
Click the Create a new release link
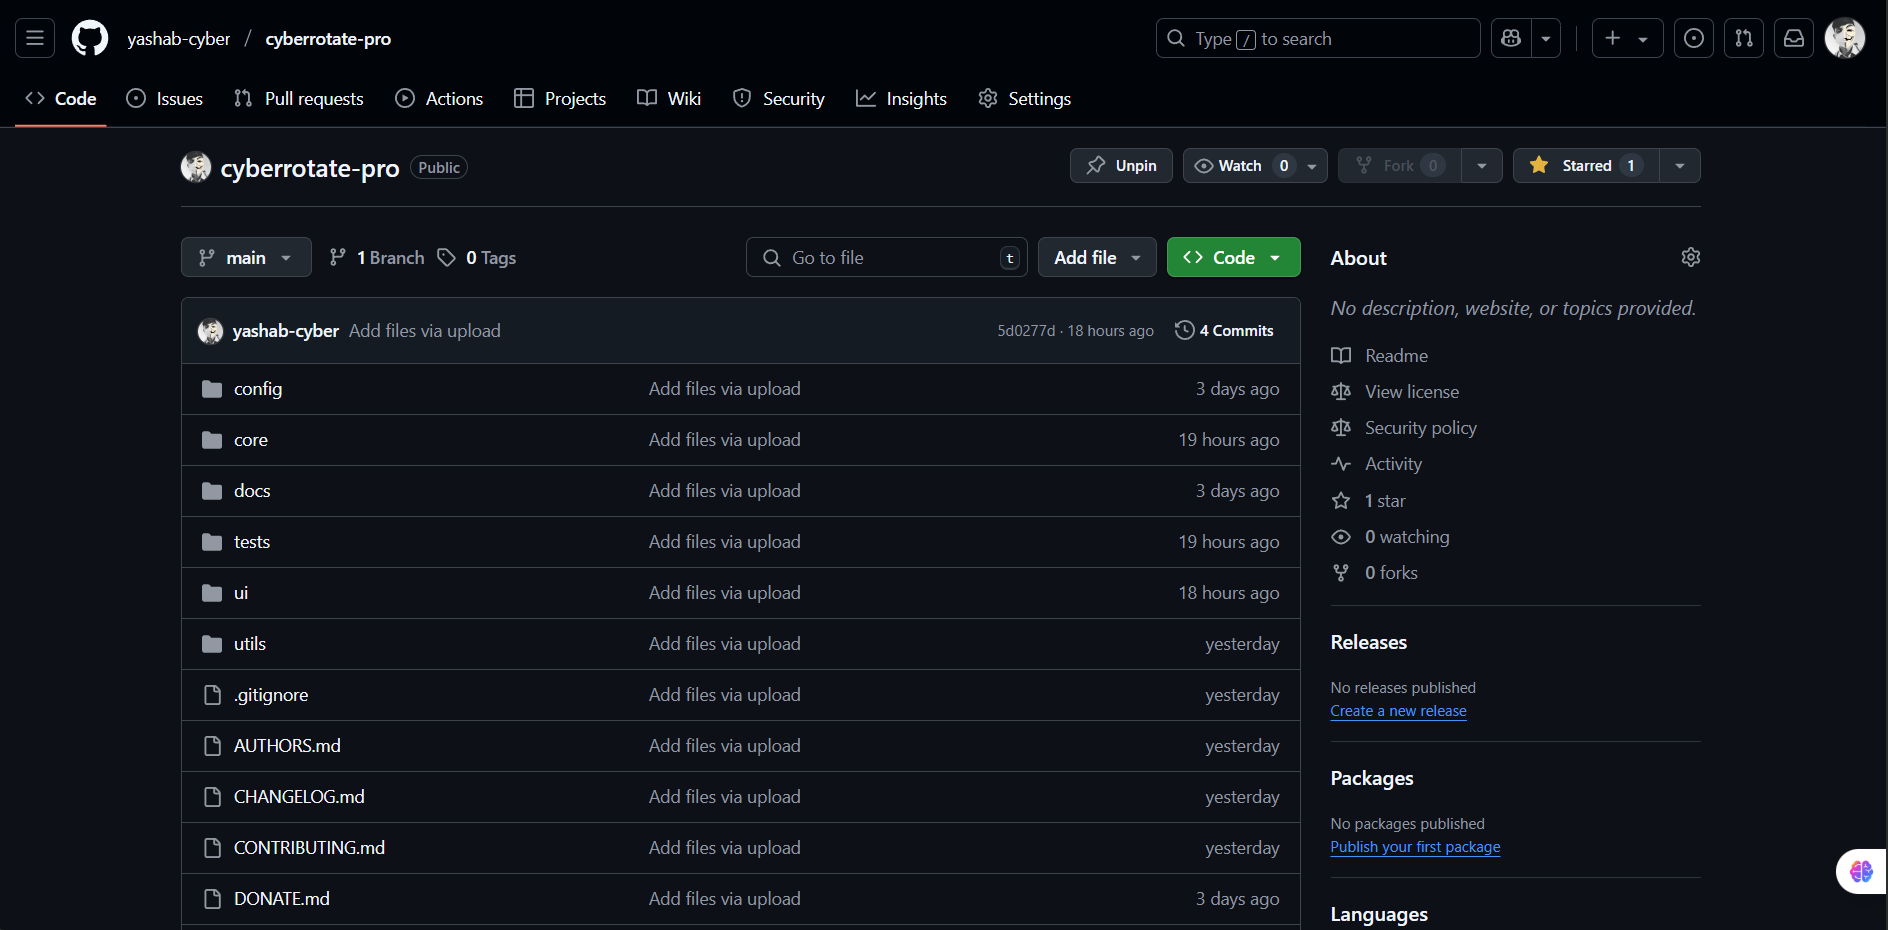pyautogui.click(x=1398, y=711)
